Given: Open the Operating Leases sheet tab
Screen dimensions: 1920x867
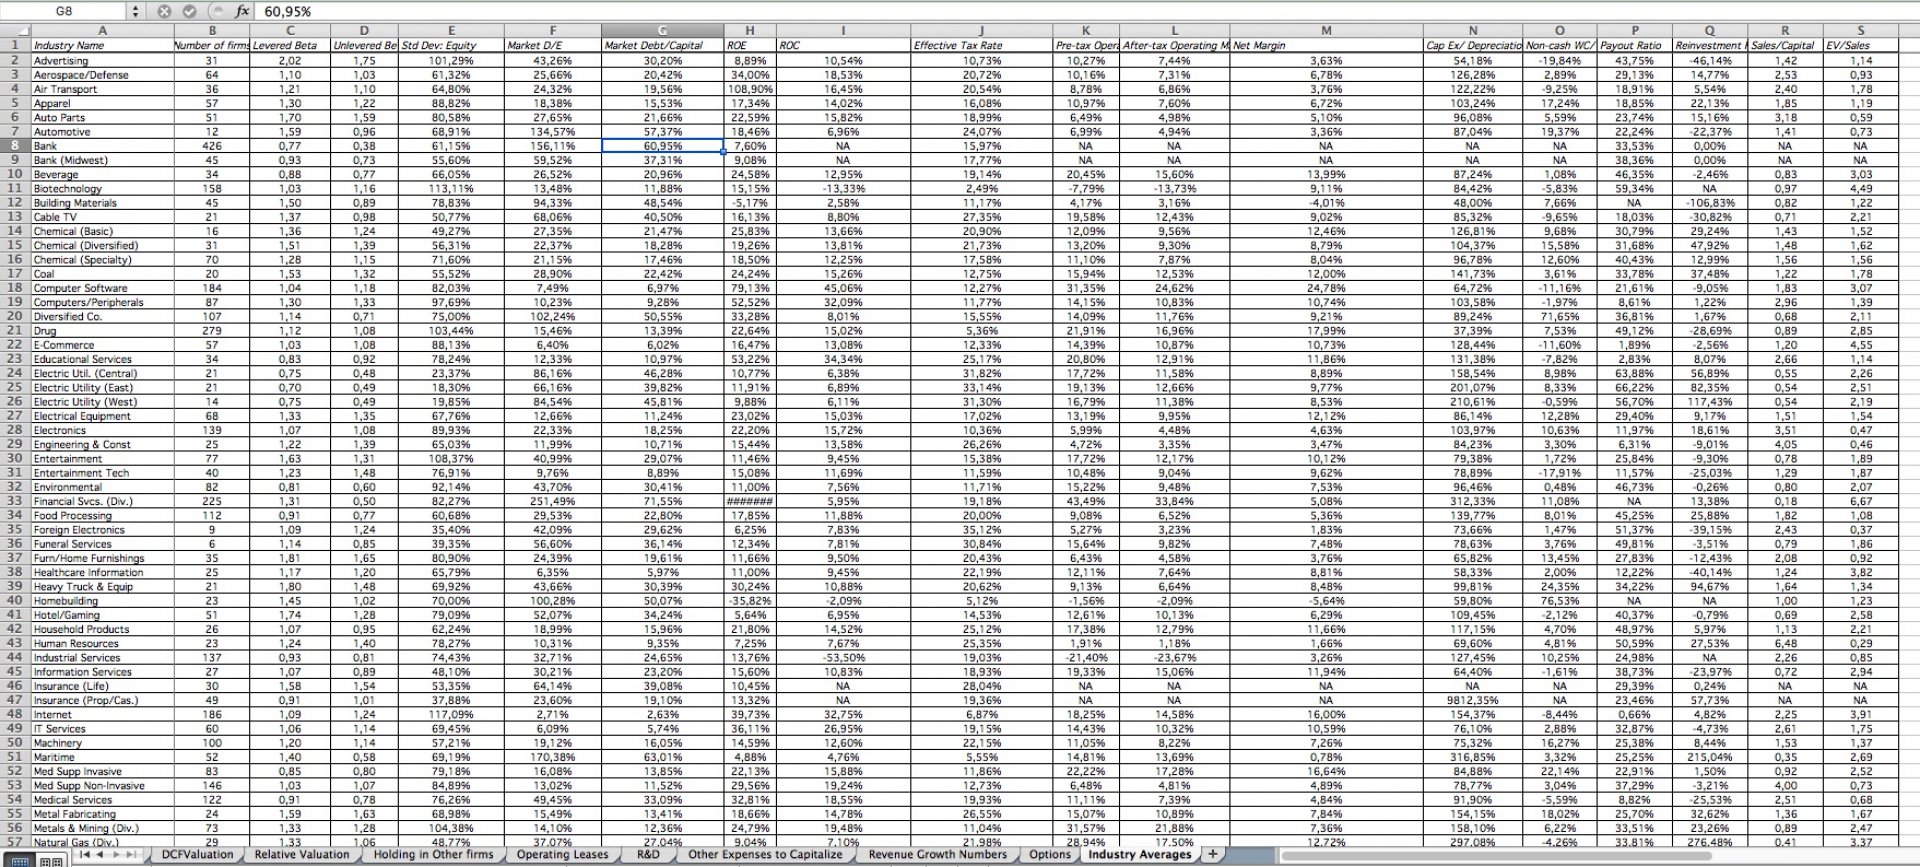Looking at the screenshot, I should coord(562,855).
